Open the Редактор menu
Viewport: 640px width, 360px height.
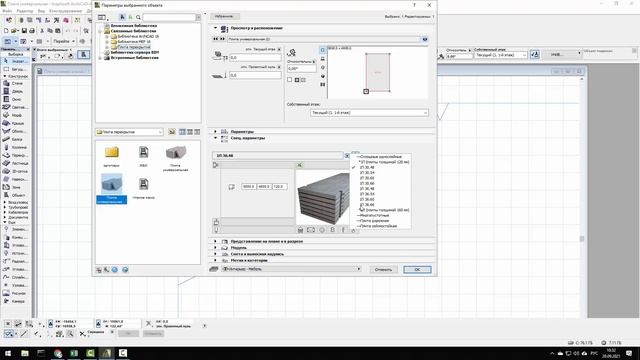tap(25, 11)
